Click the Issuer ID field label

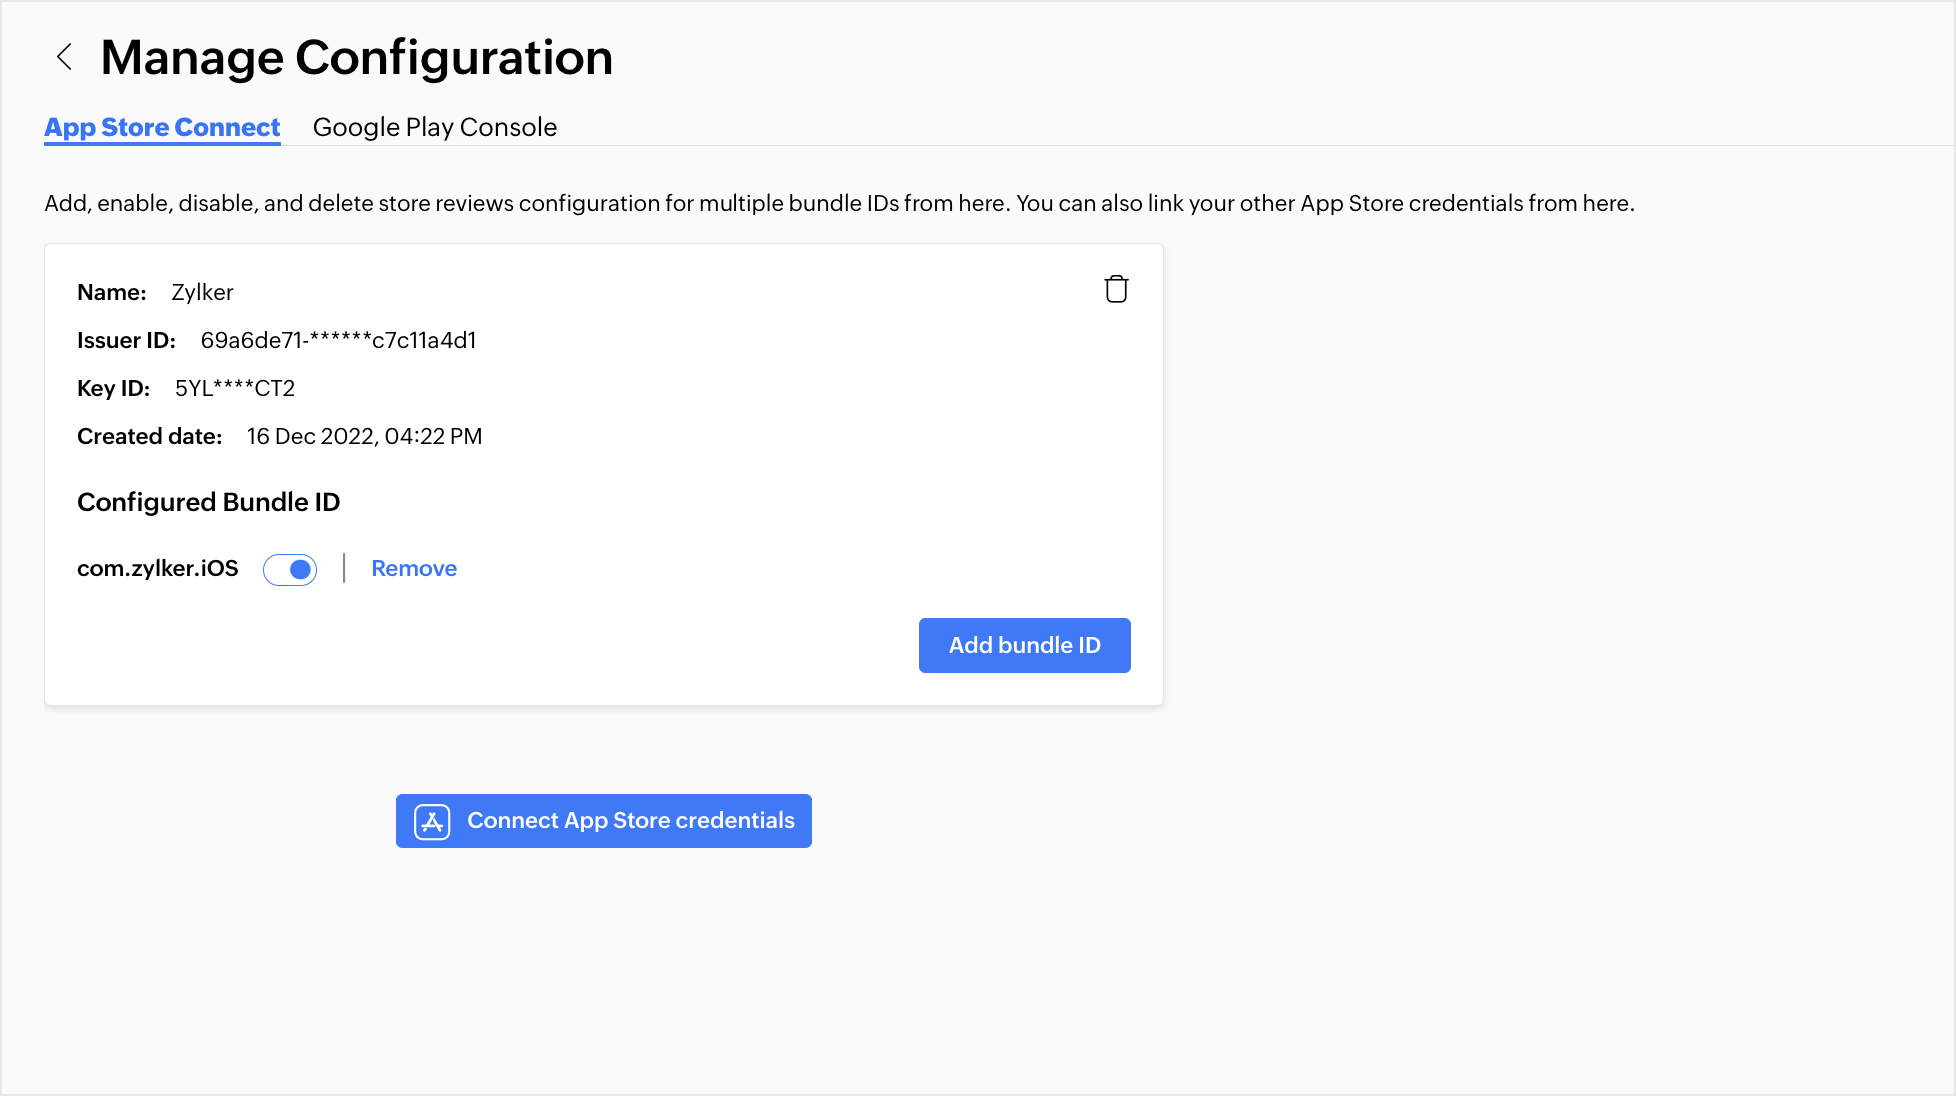point(126,340)
